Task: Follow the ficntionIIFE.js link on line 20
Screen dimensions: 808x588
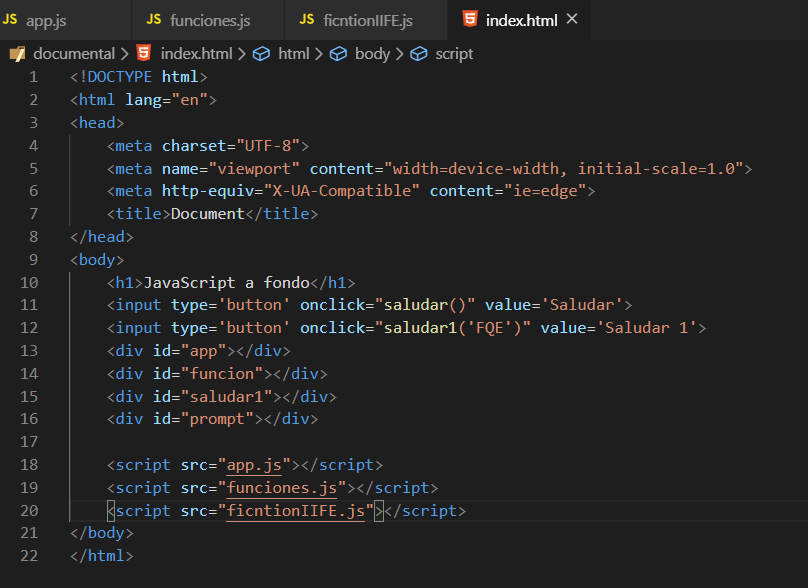Action: pyautogui.click(x=296, y=511)
